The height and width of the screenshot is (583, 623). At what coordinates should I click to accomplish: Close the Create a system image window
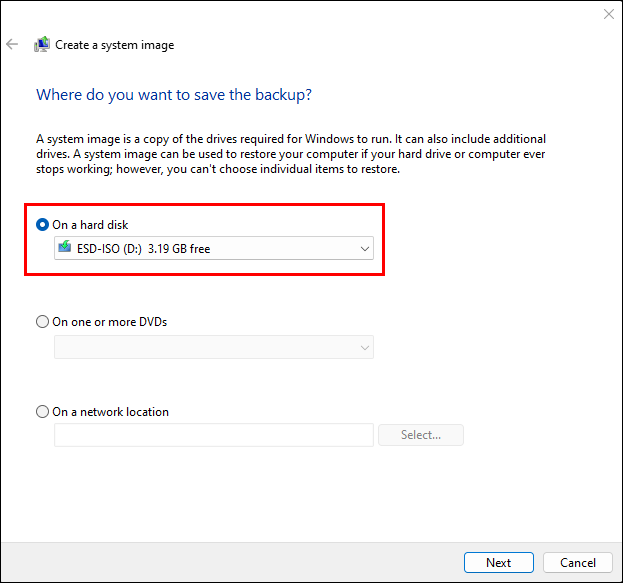(x=608, y=14)
